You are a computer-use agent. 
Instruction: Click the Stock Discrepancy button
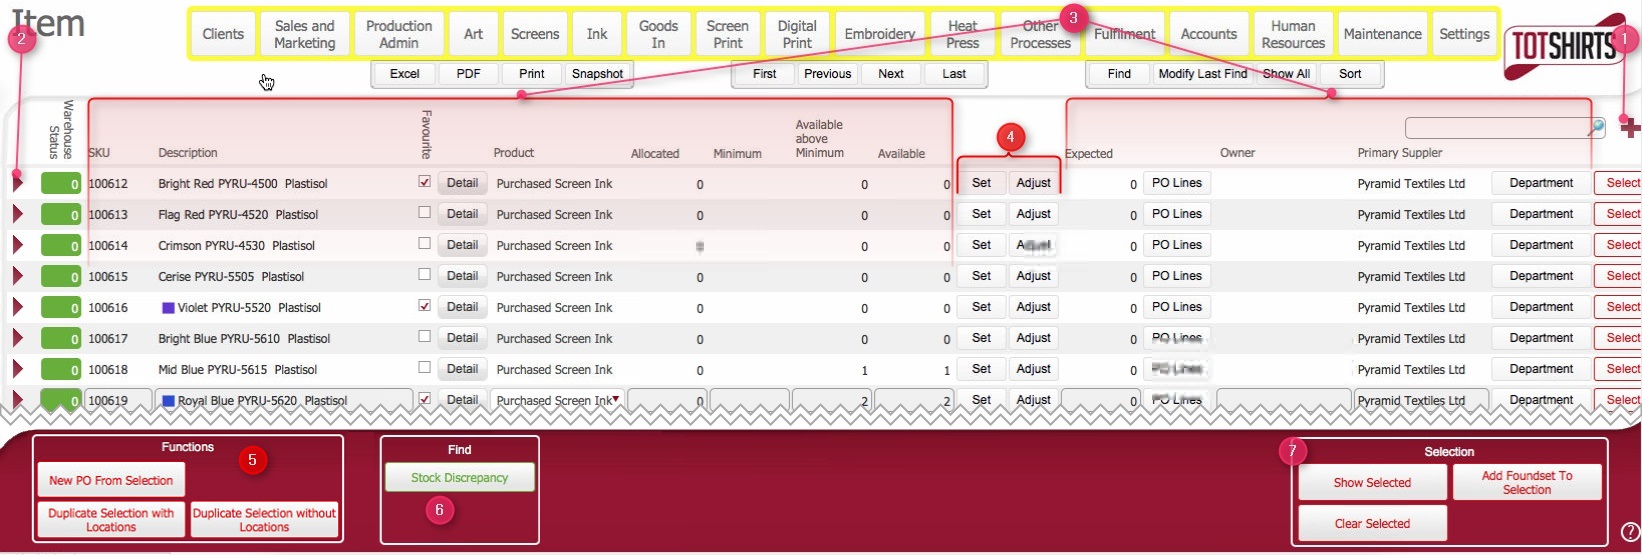459,478
